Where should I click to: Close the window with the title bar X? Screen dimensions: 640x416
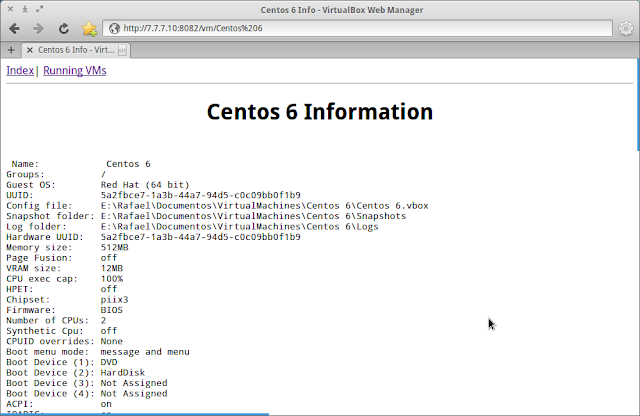11,9
